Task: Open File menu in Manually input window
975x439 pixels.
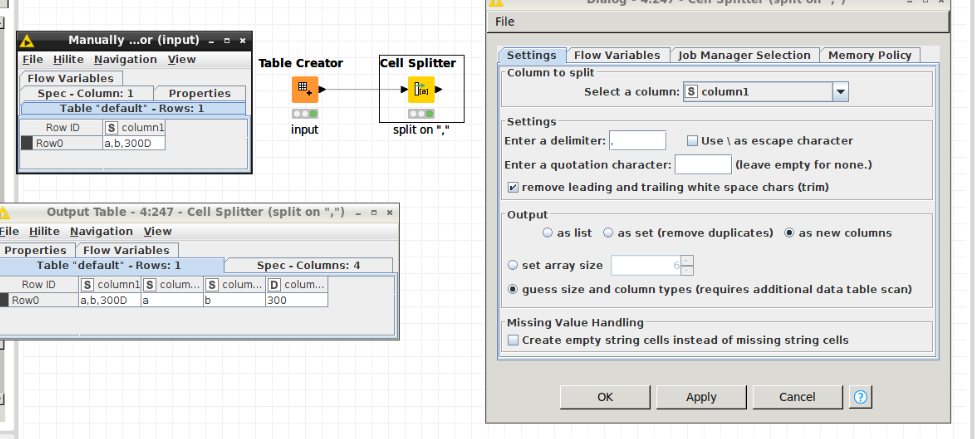Action: point(33,60)
